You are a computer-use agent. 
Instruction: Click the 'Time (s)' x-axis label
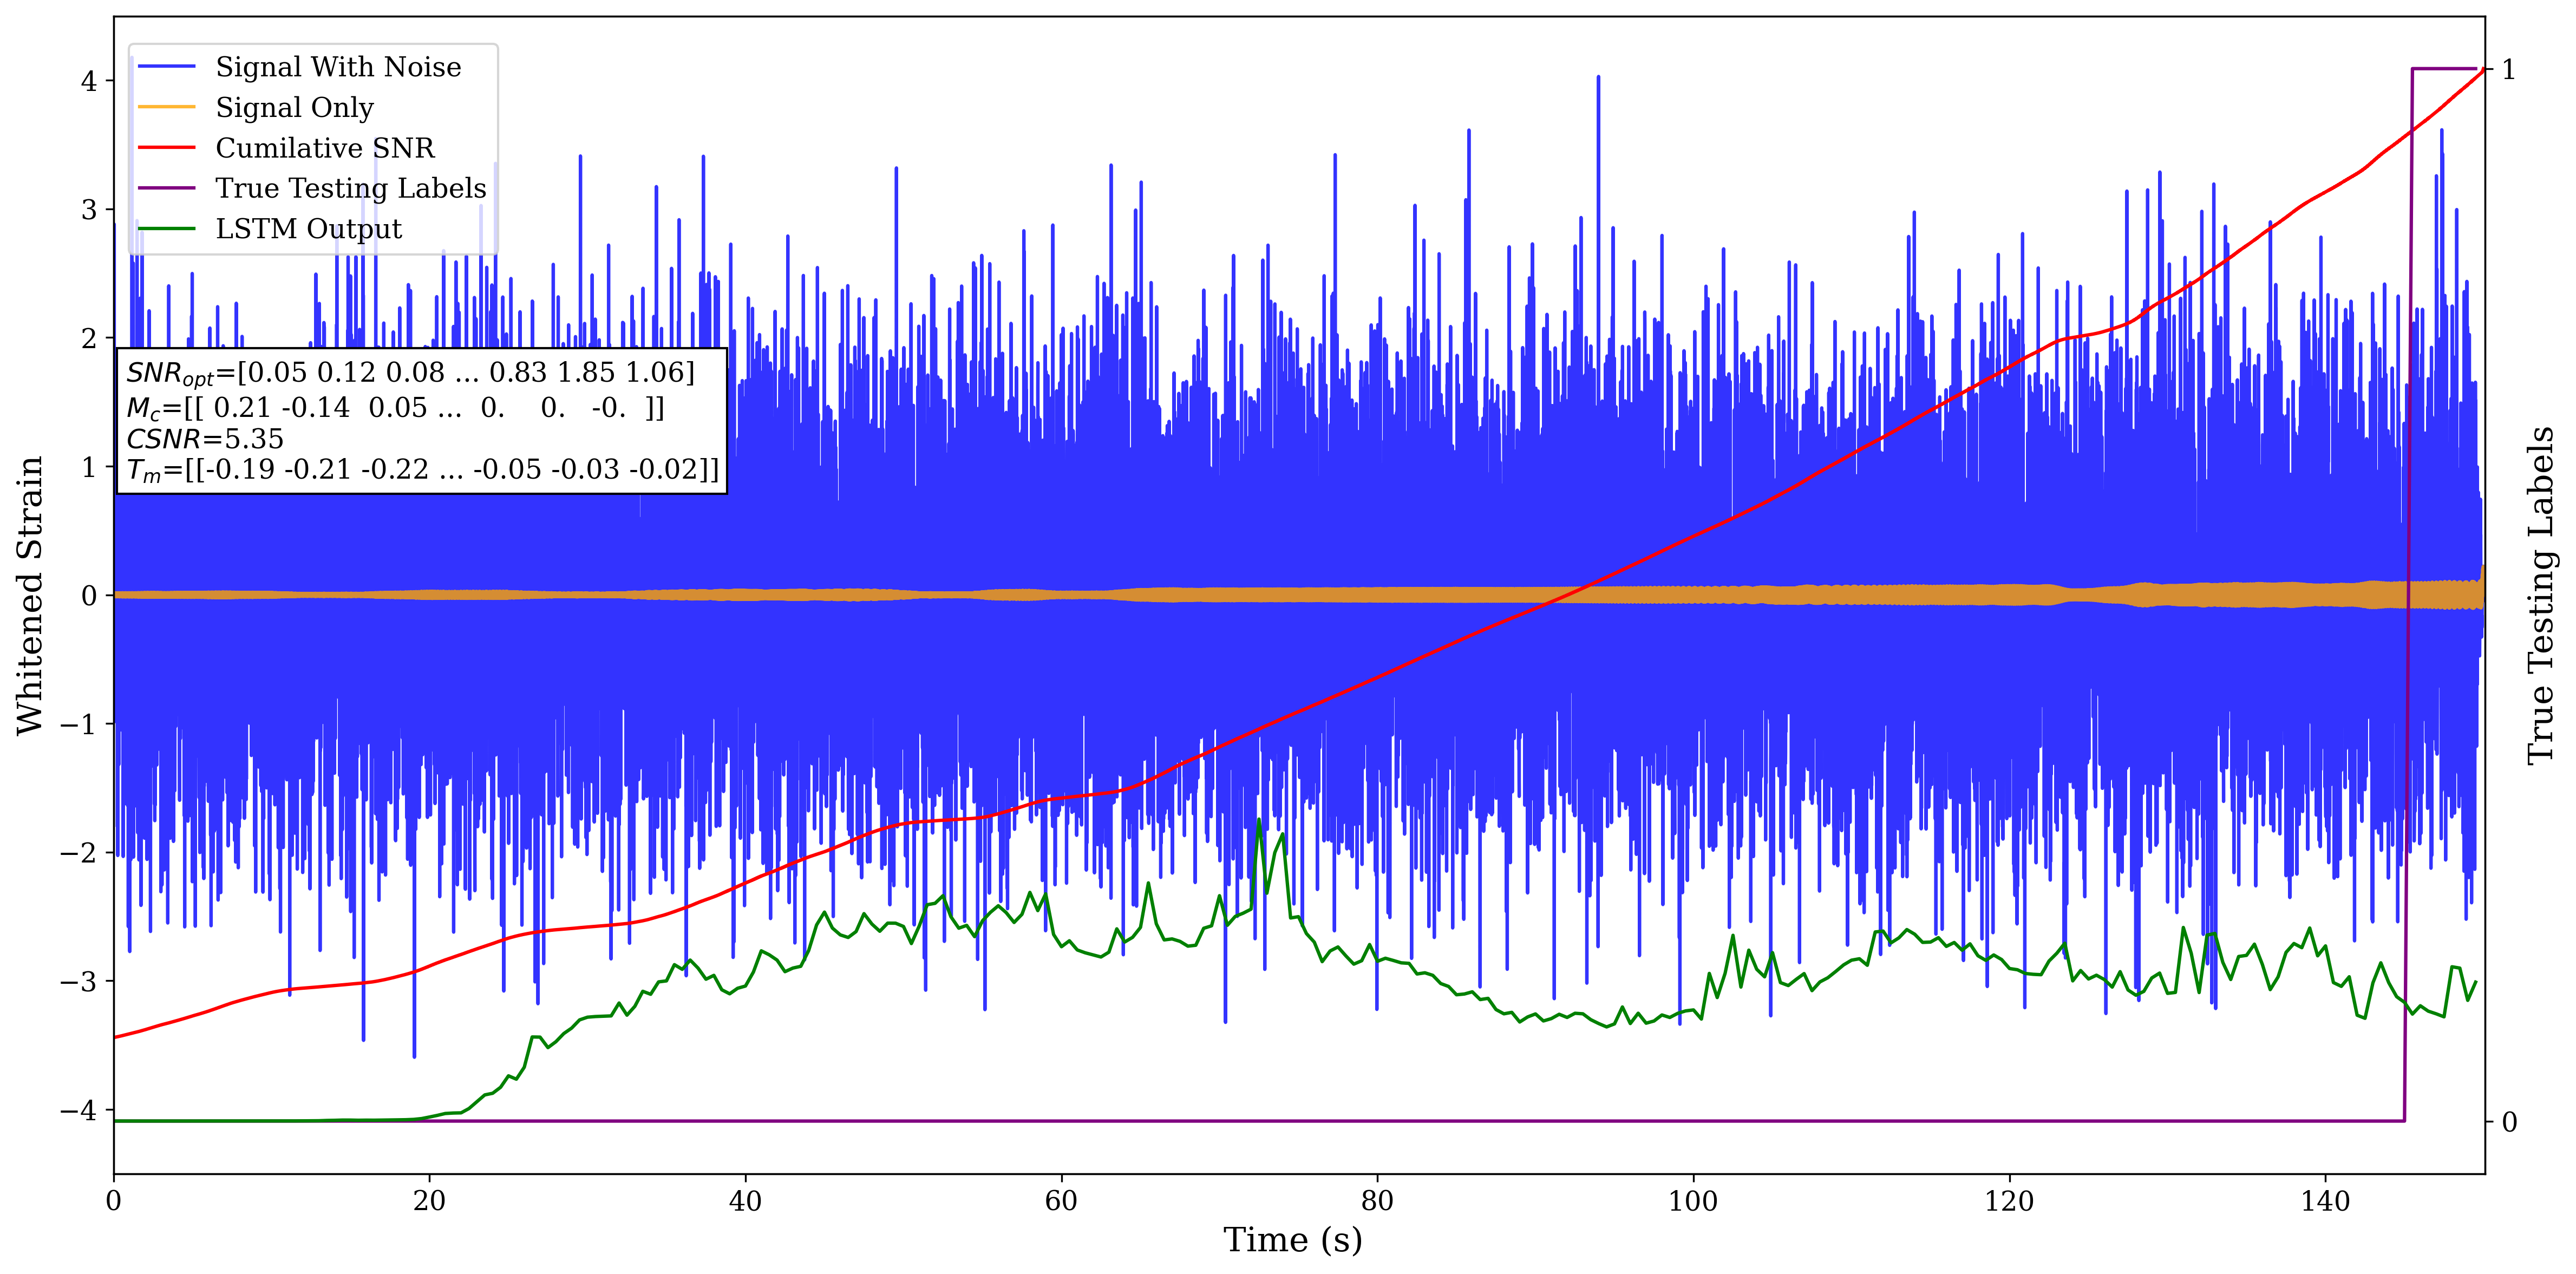[x=1292, y=1240]
